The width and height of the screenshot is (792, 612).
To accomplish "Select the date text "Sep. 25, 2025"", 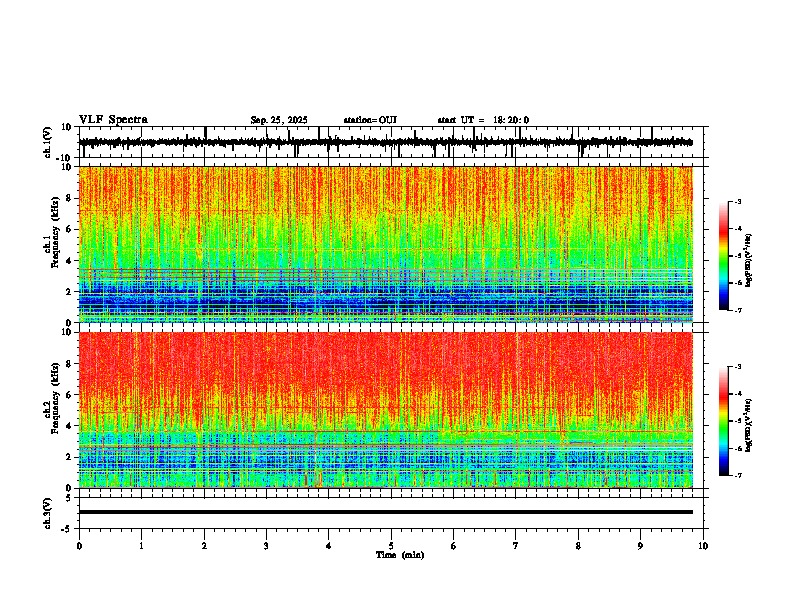I will pyautogui.click(x=279, y=120).
